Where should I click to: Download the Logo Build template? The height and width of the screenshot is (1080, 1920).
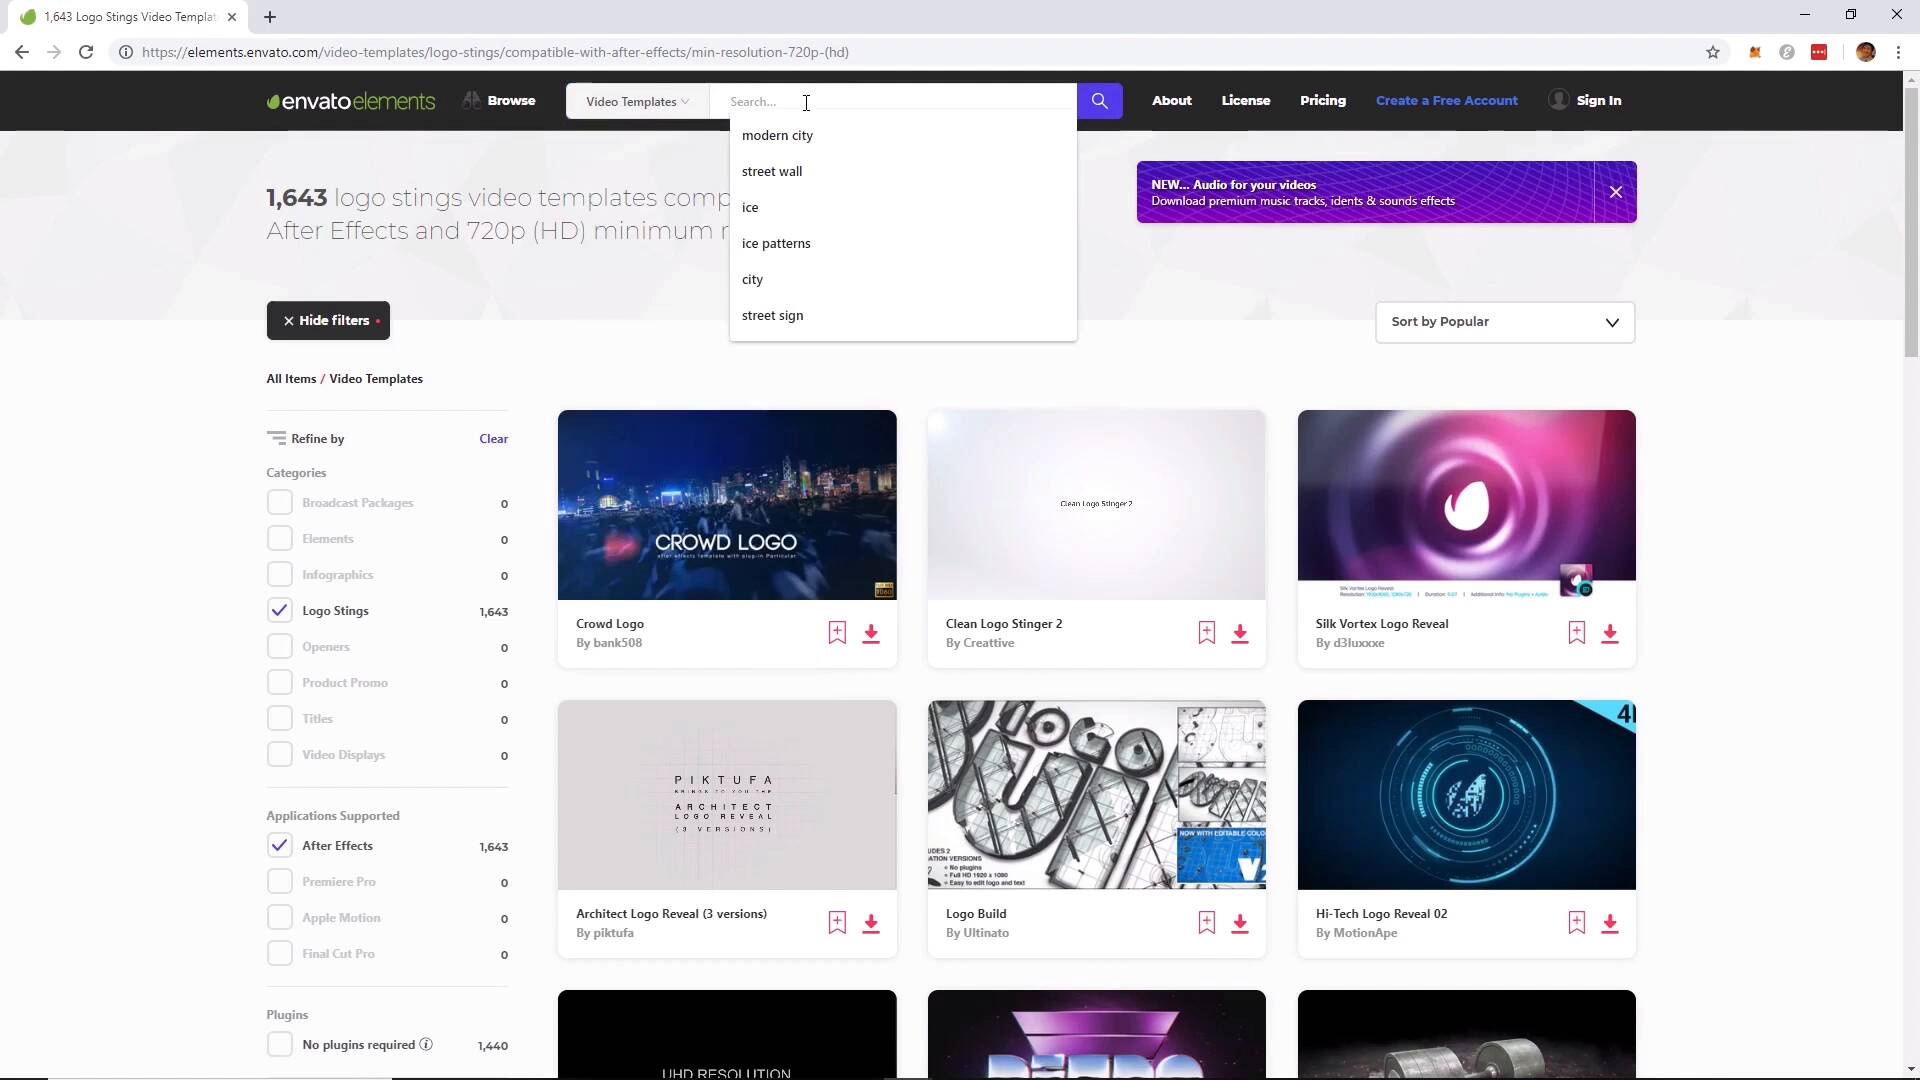(1239, 924)
